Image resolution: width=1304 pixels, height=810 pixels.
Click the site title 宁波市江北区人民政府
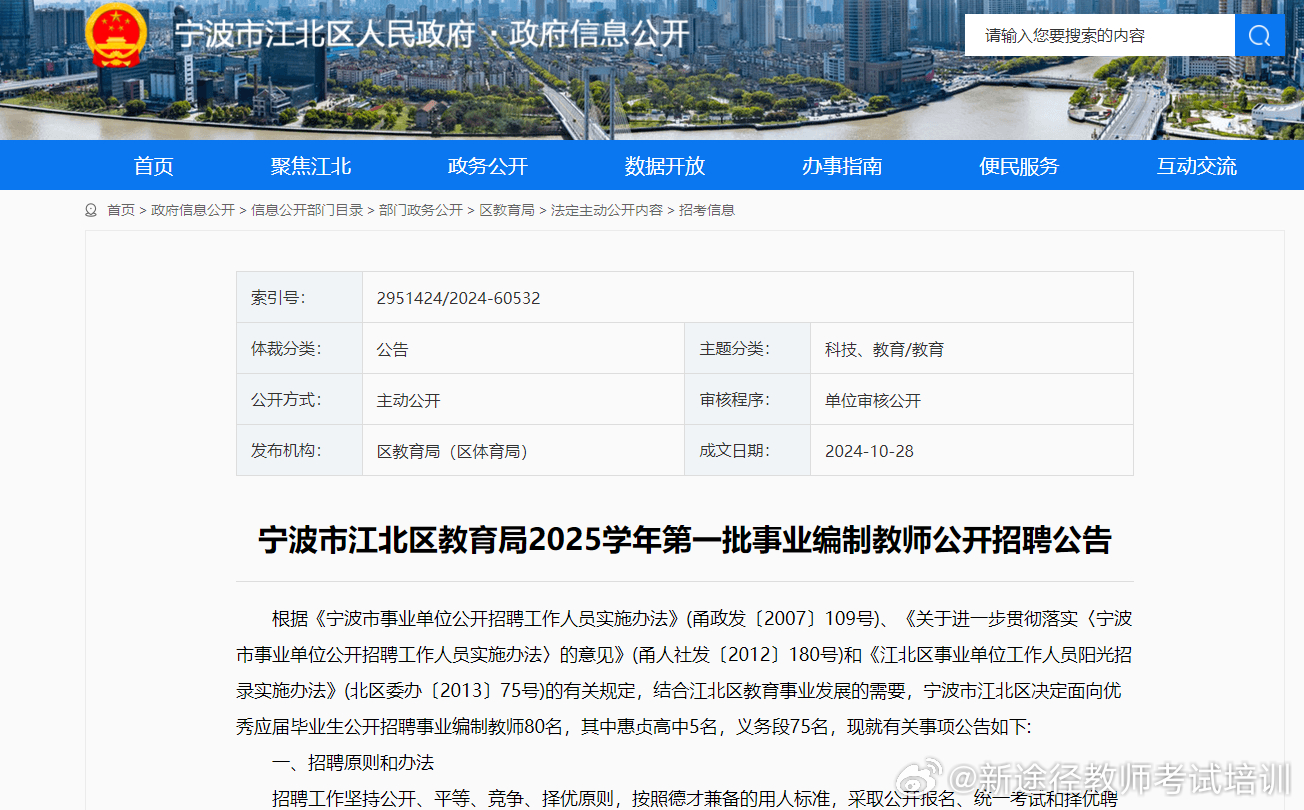tap(324, 34)
